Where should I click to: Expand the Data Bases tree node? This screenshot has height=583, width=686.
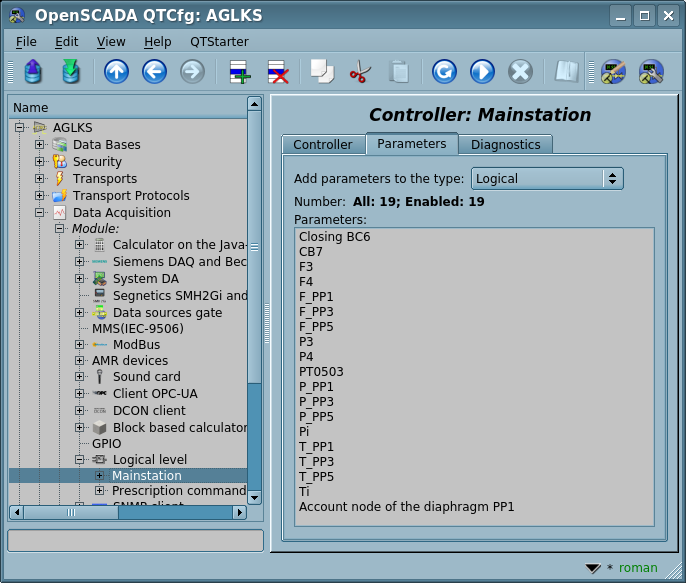[40, 145]
